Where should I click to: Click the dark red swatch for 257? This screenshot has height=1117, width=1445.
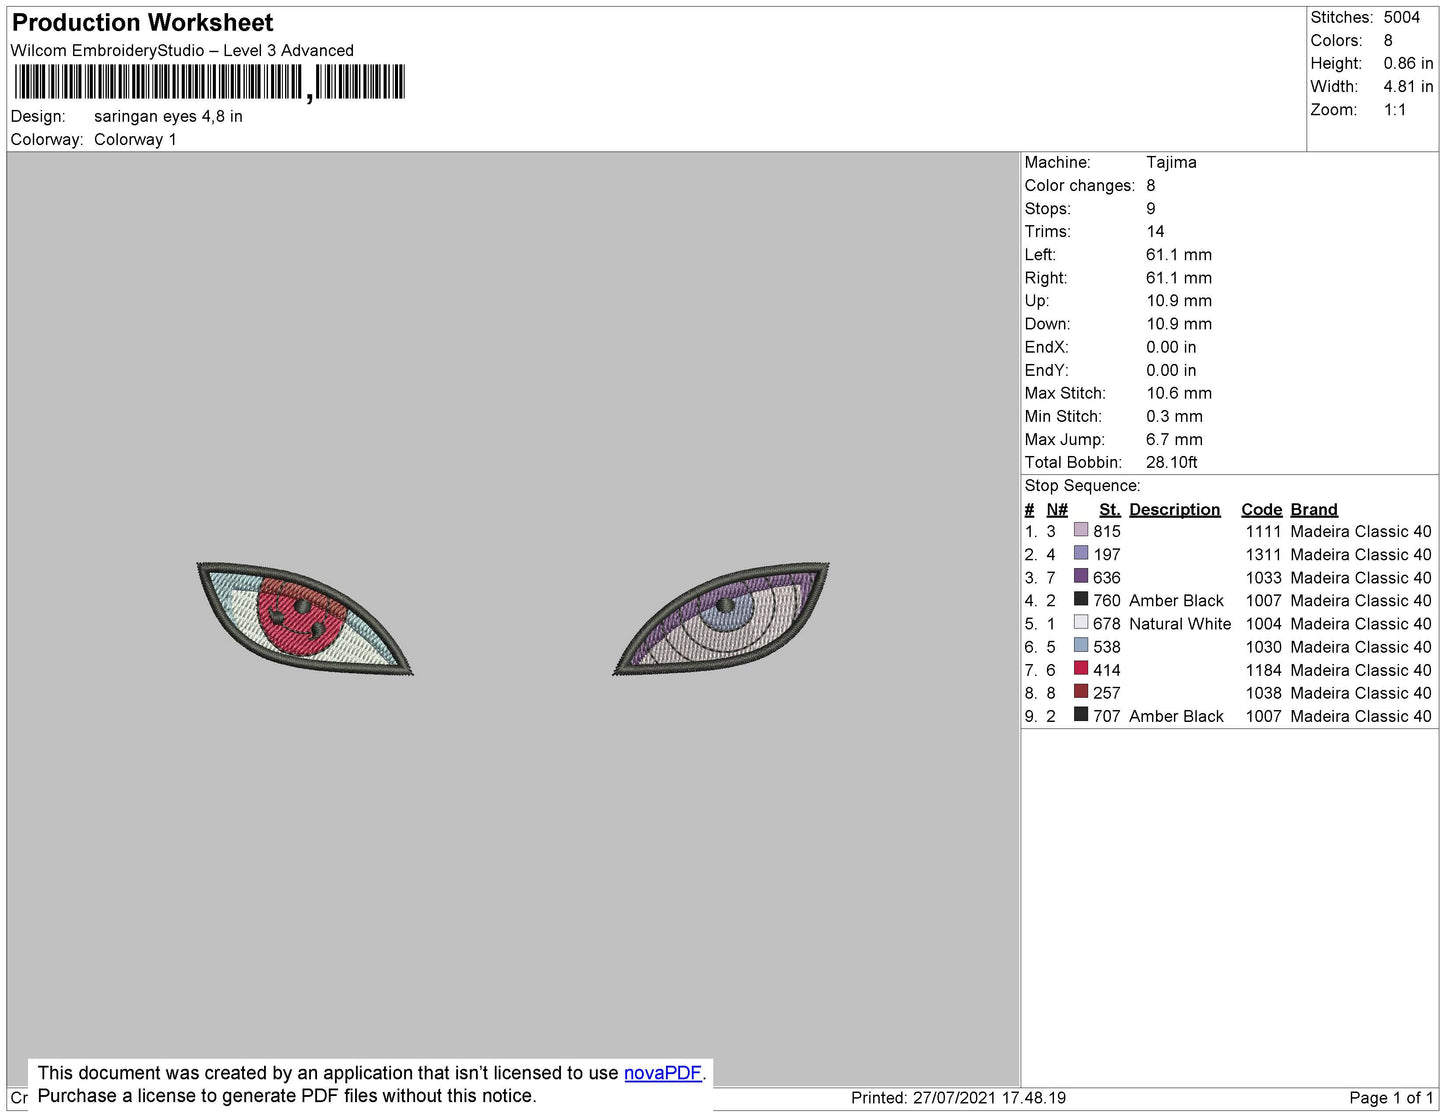[1080, 691]
